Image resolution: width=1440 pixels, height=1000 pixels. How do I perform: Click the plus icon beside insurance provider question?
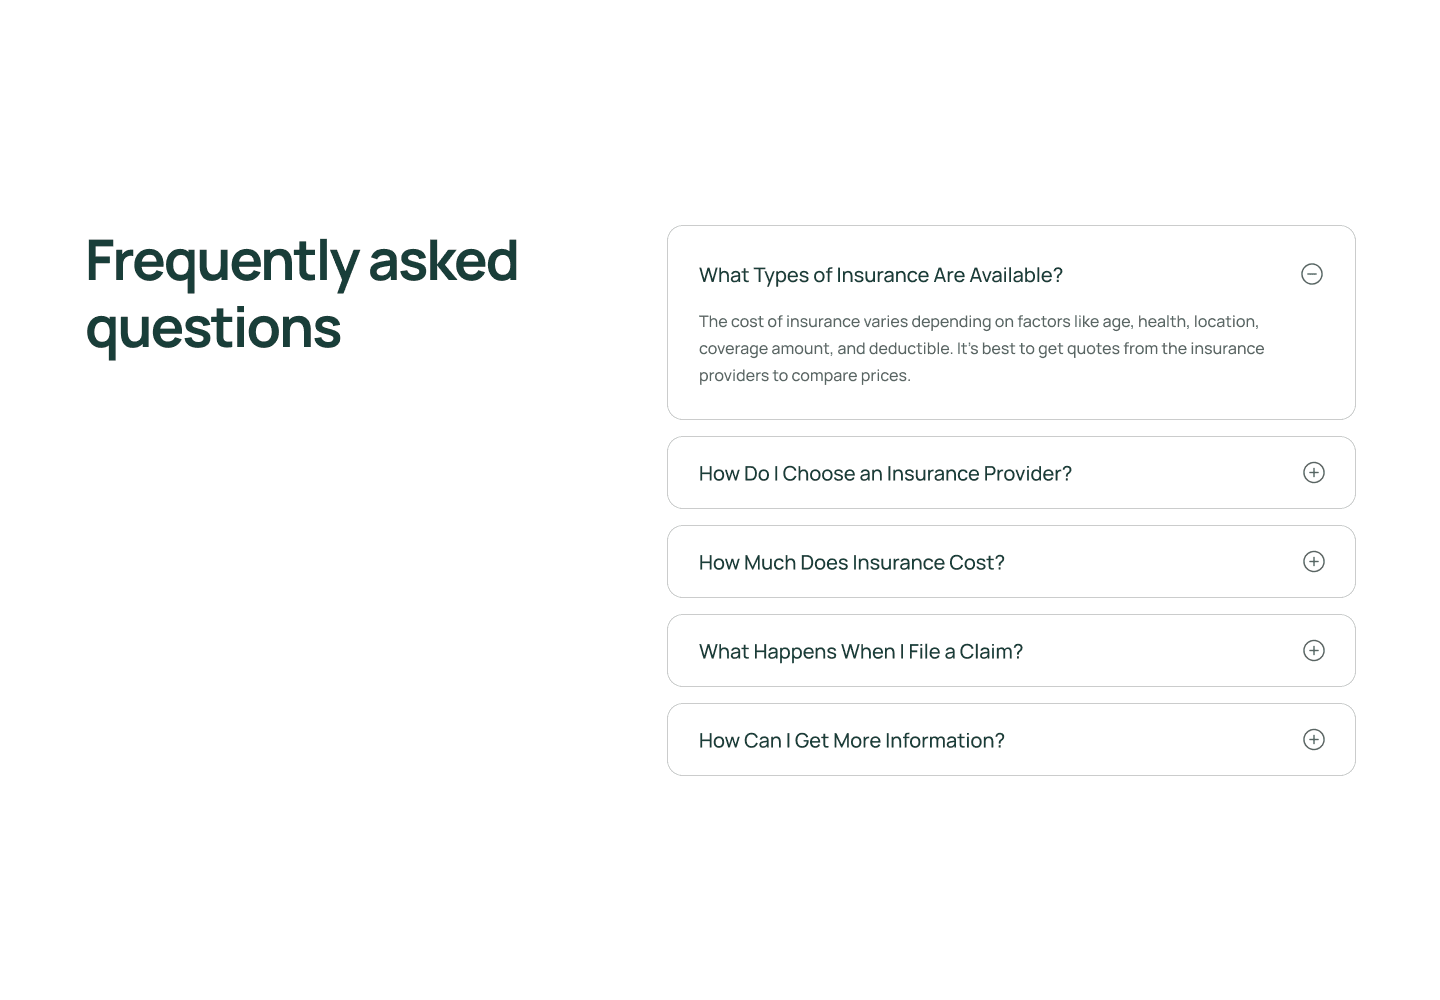[x=1313, y=472]
